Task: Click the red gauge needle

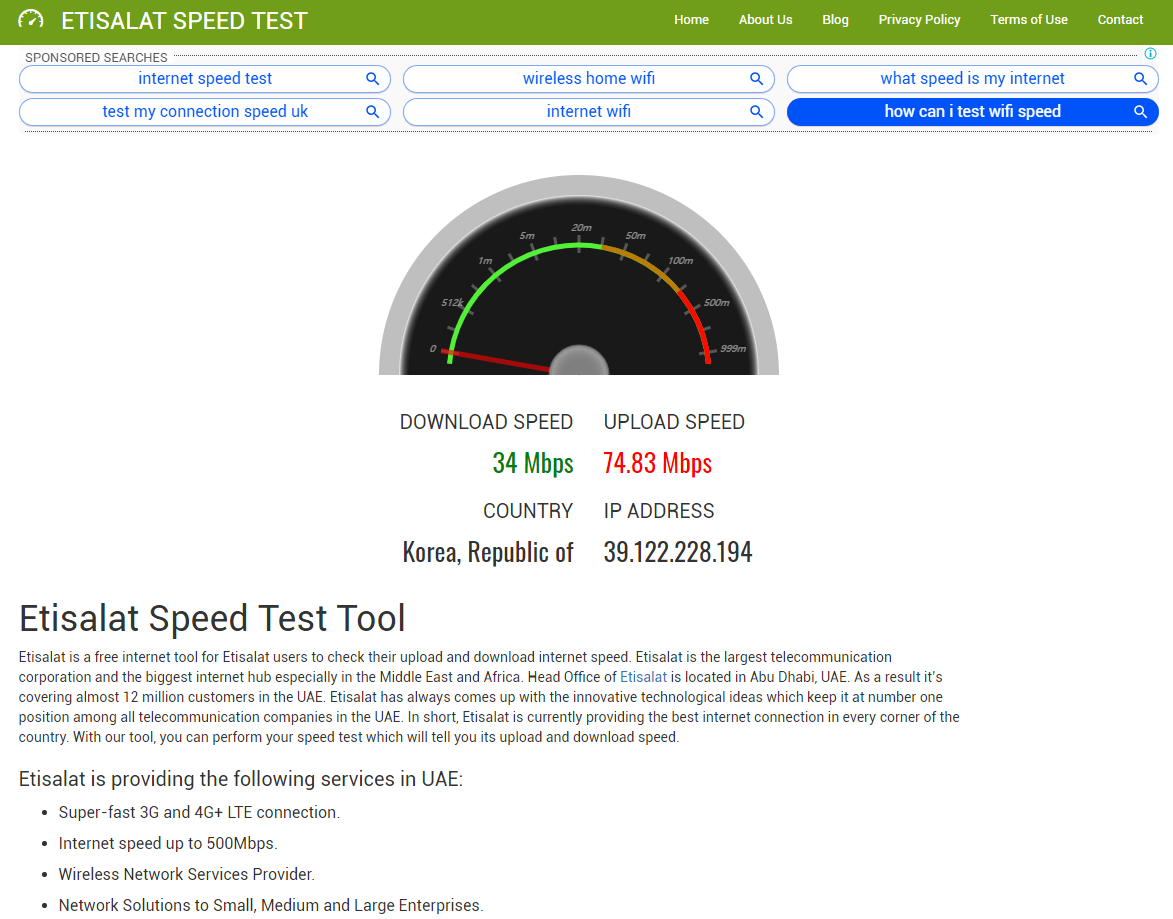Action: coord(497,360)
